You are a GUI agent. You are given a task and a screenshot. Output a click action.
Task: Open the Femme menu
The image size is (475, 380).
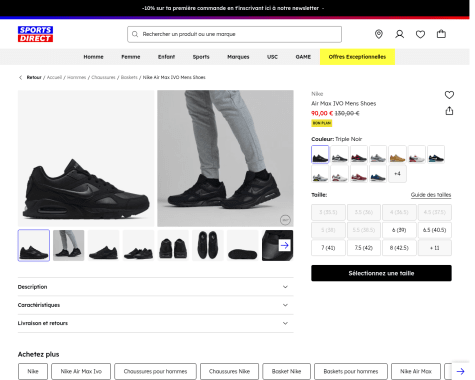131,57
